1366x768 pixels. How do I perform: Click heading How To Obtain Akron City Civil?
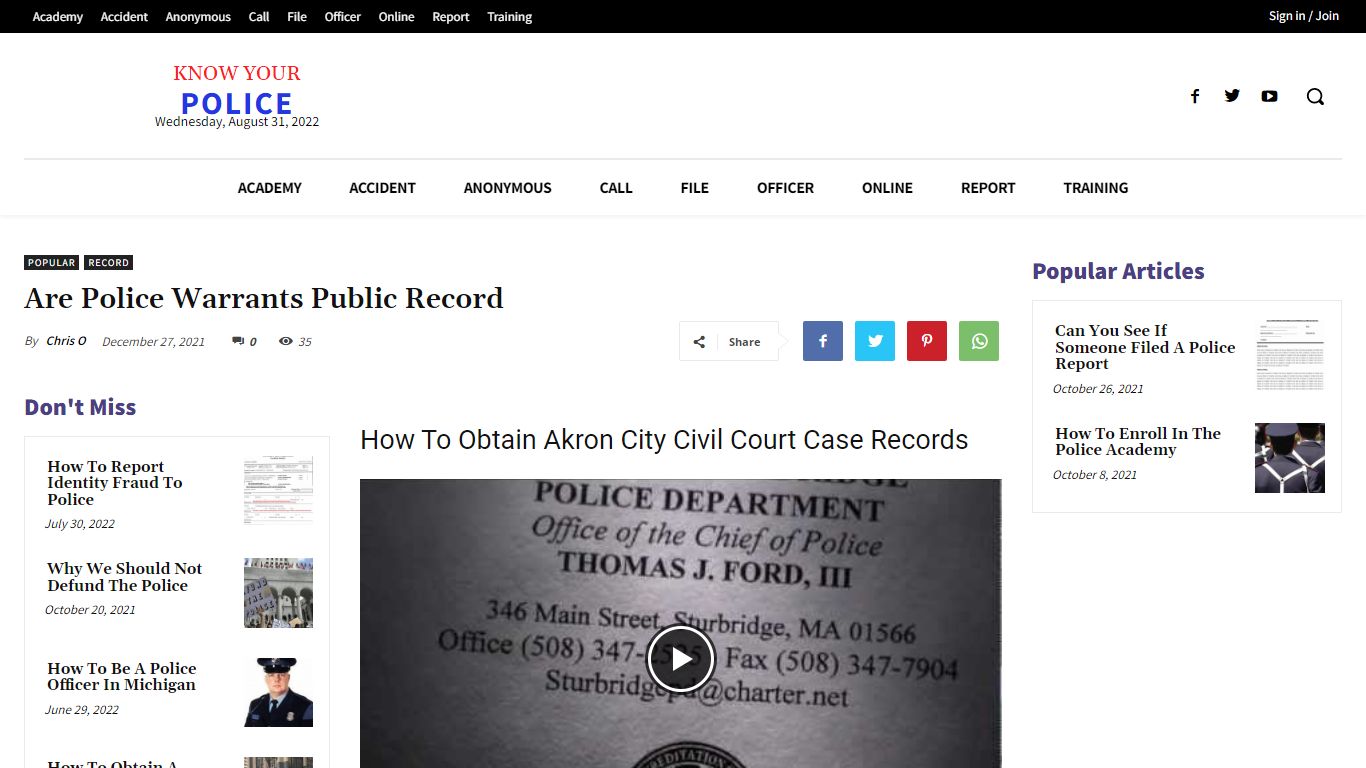click(664, 440)
